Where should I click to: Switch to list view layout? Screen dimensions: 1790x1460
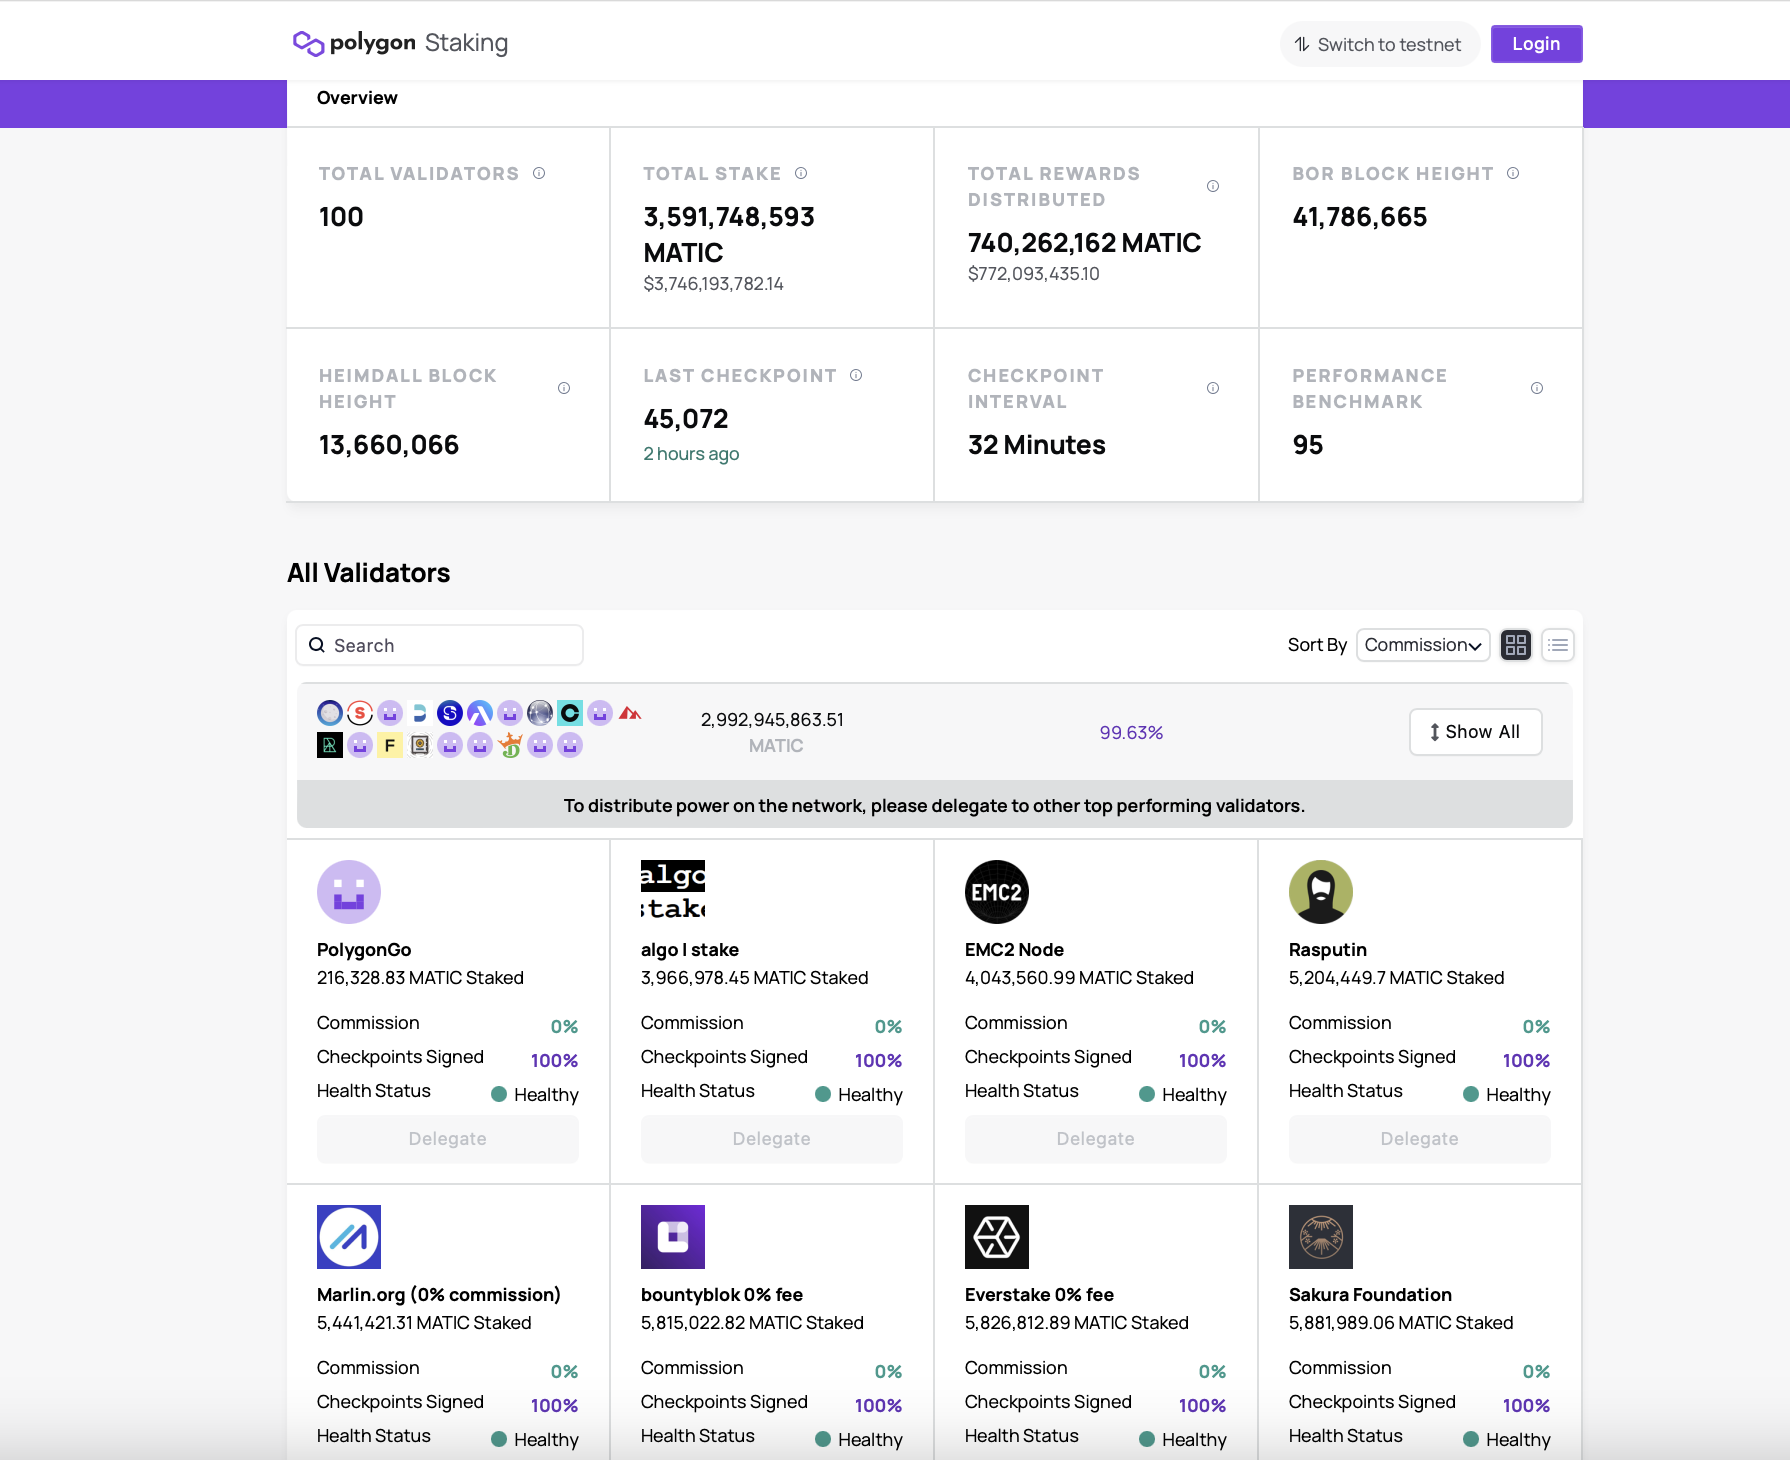(x=1558, y=645)
